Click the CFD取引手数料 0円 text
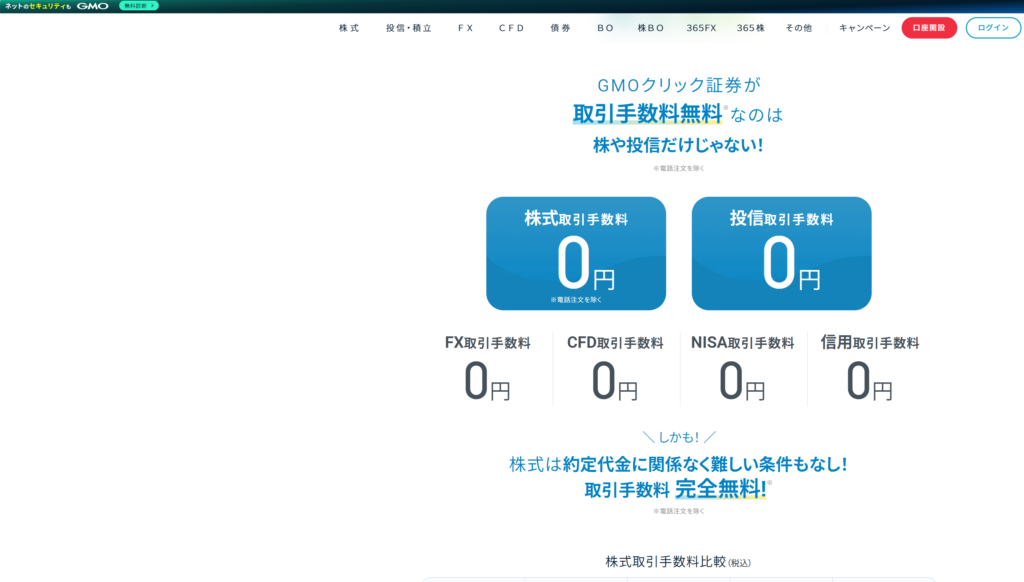This screenshot has width=1024, height=582. [615, 368]
